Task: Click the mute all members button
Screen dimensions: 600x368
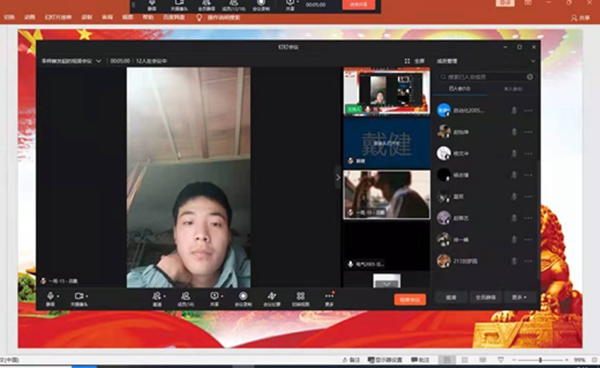Action: (486, 297)
